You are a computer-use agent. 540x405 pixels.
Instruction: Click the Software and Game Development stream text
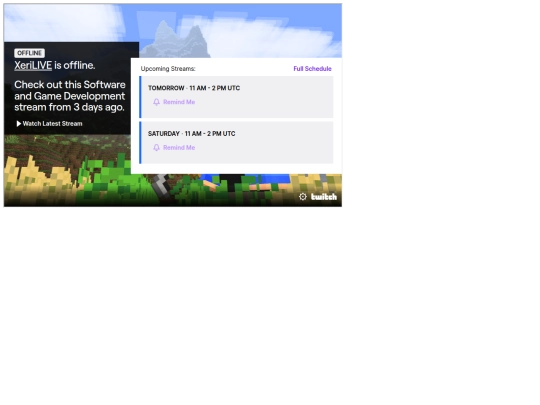[70, 96]
